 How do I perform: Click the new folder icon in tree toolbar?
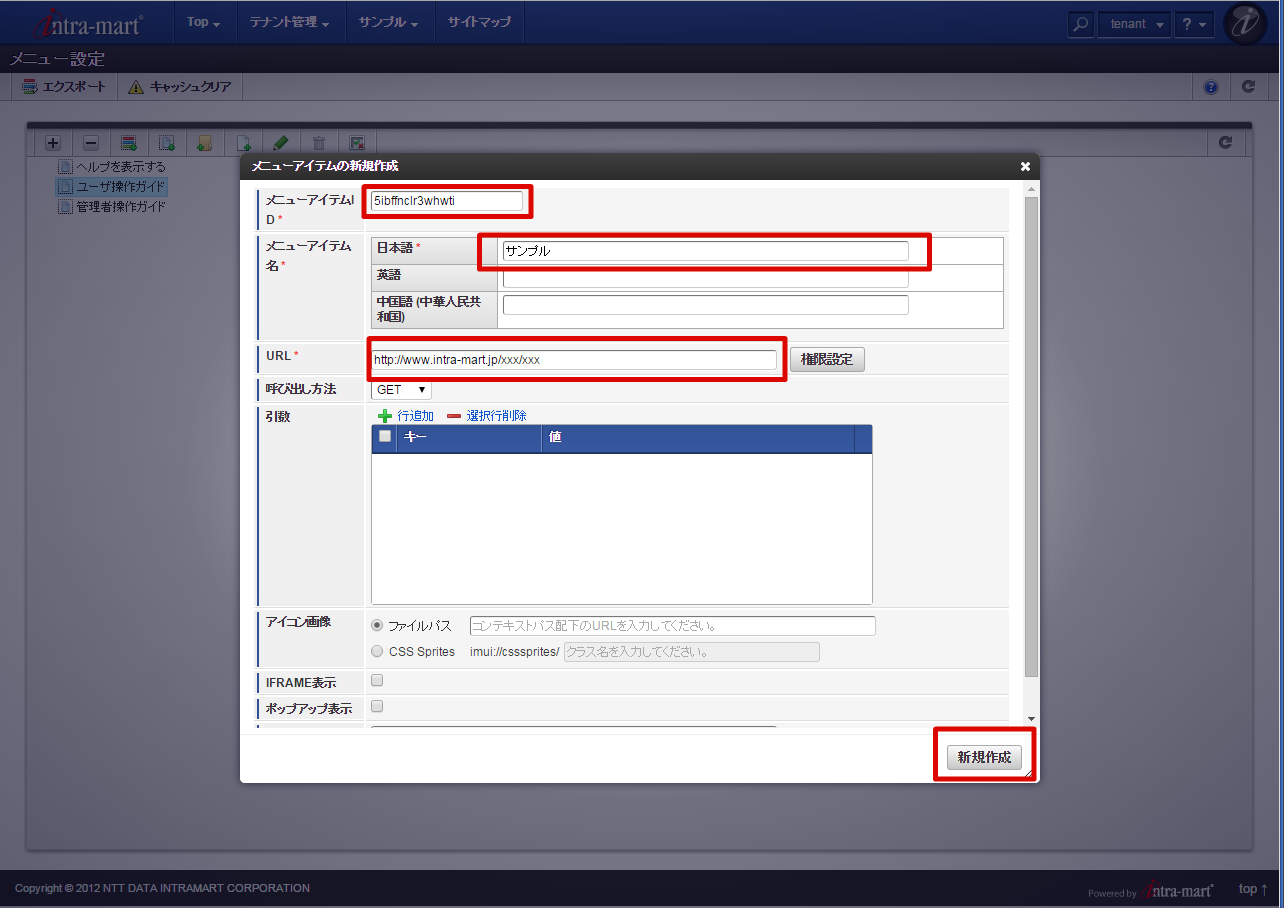(x=204, y=143)
